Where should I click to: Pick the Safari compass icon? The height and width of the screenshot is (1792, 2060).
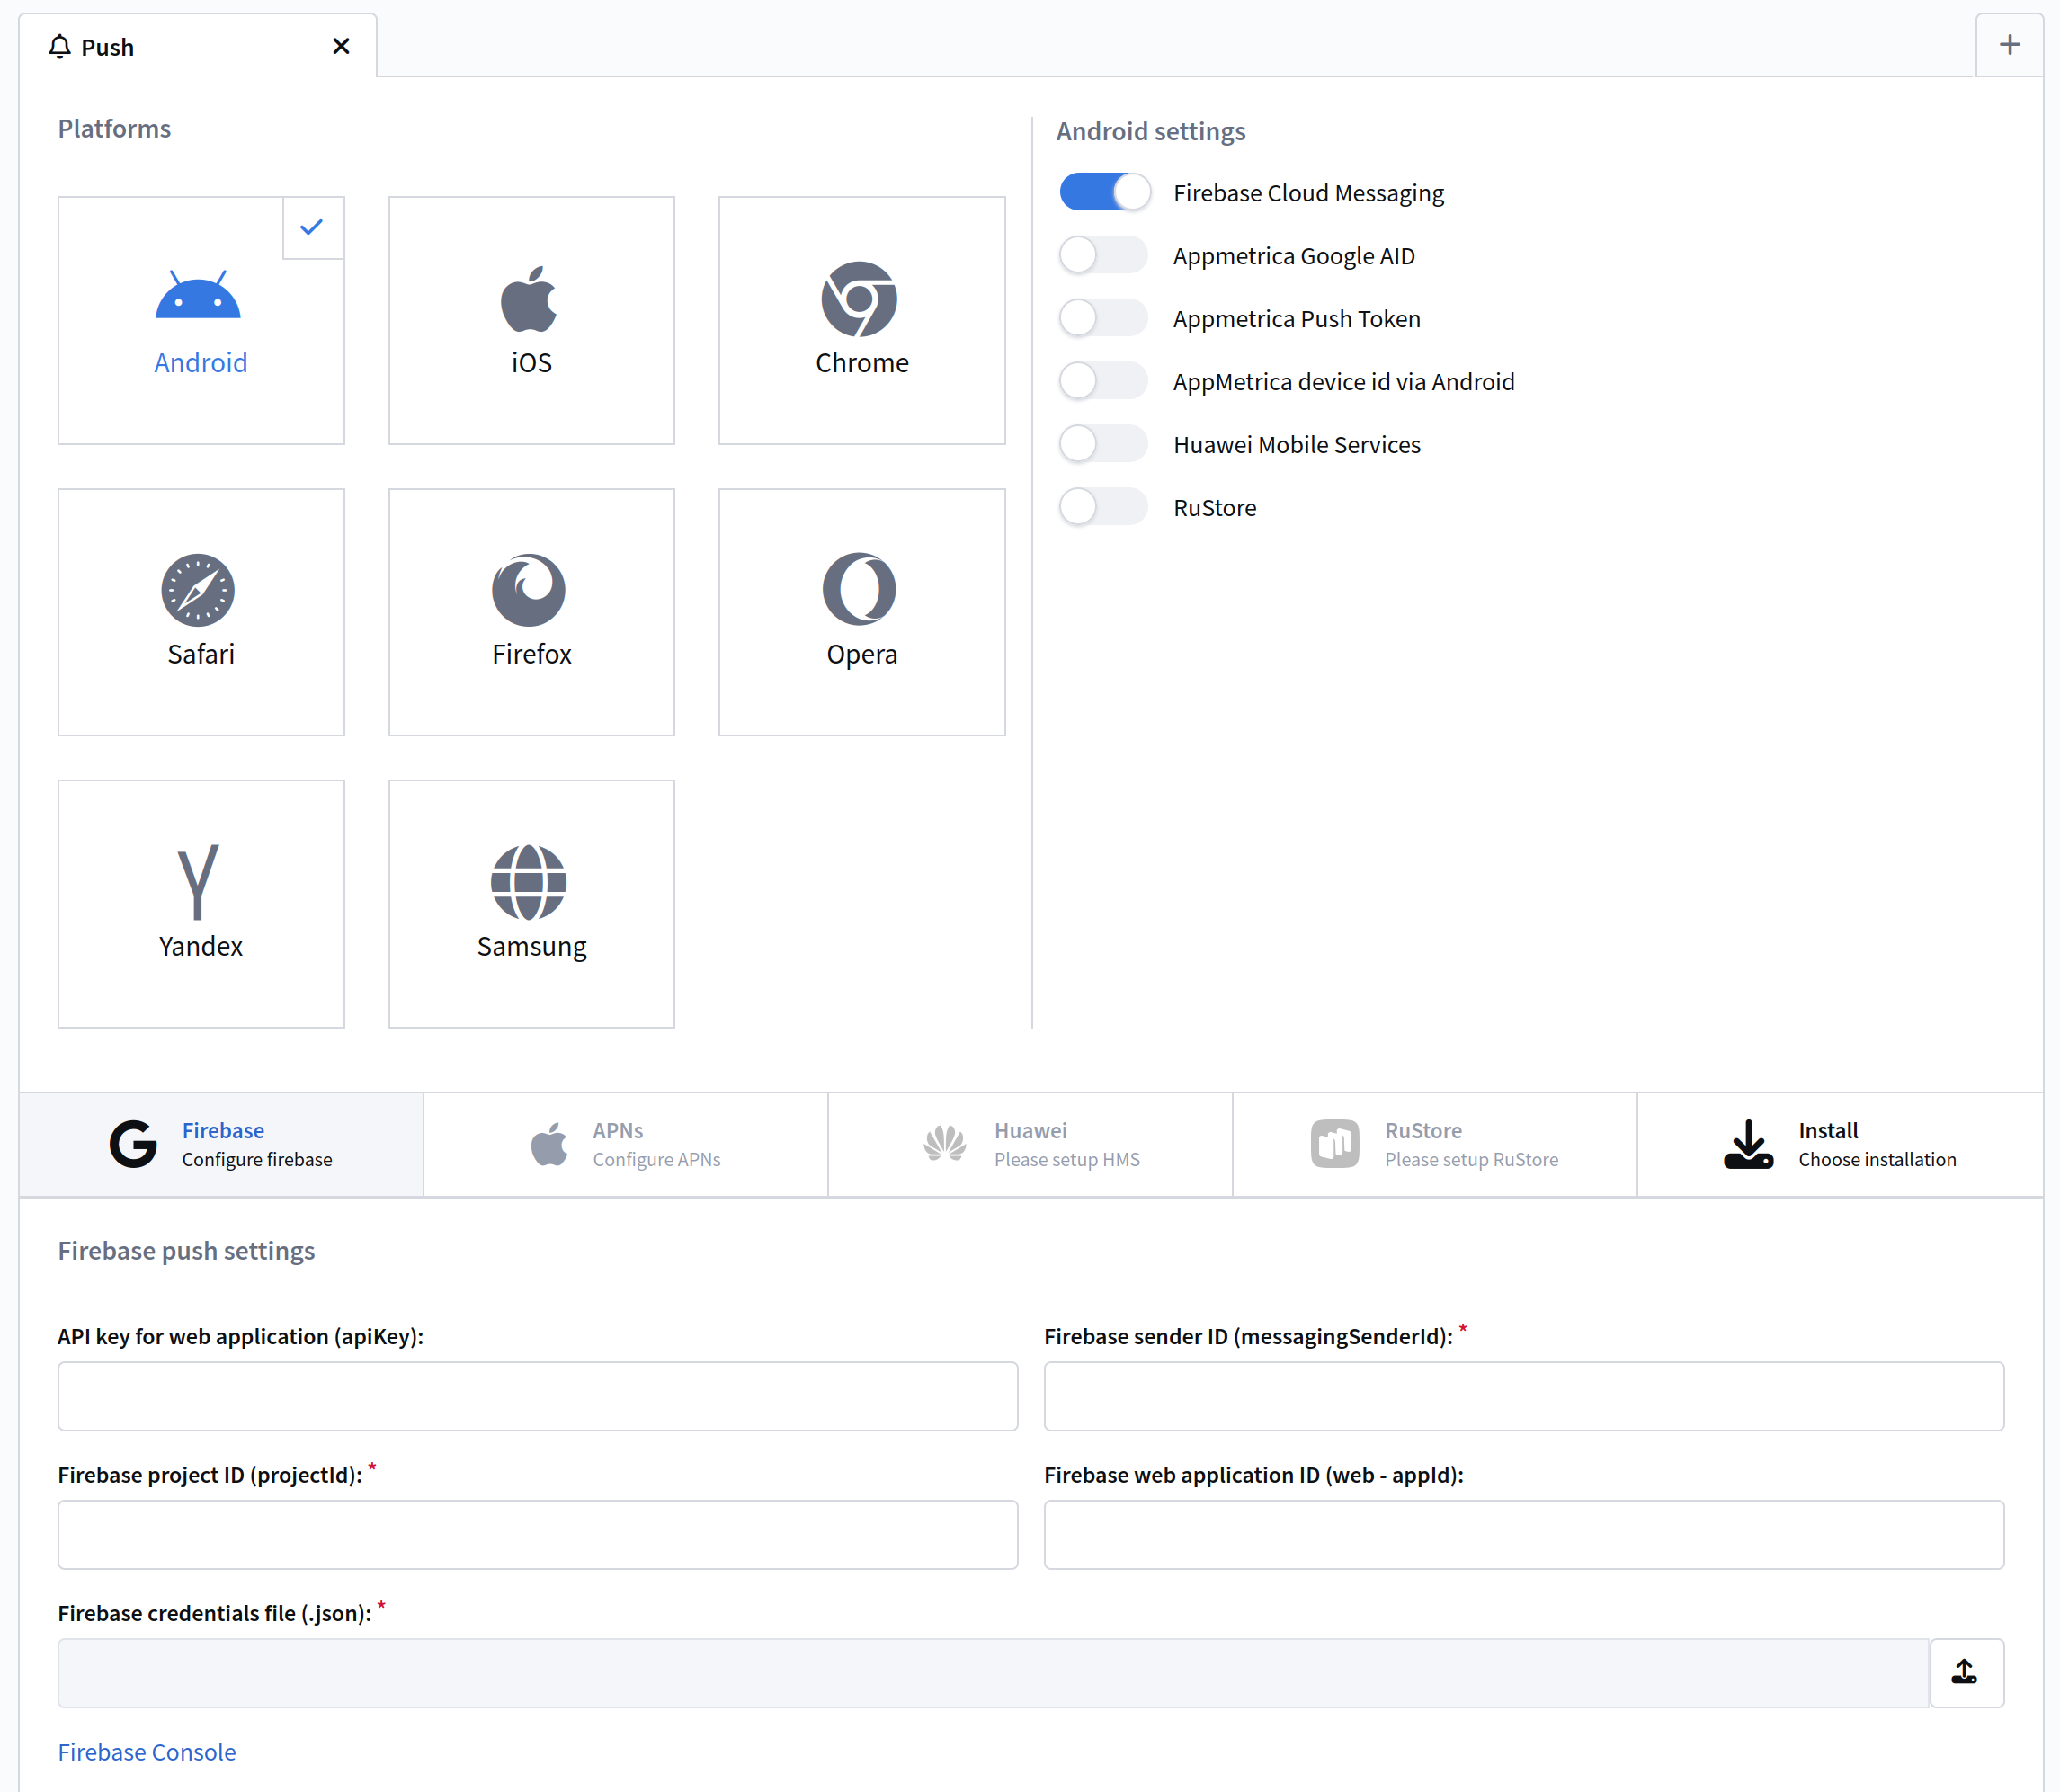pyautogui.click(x=198, y=590)
